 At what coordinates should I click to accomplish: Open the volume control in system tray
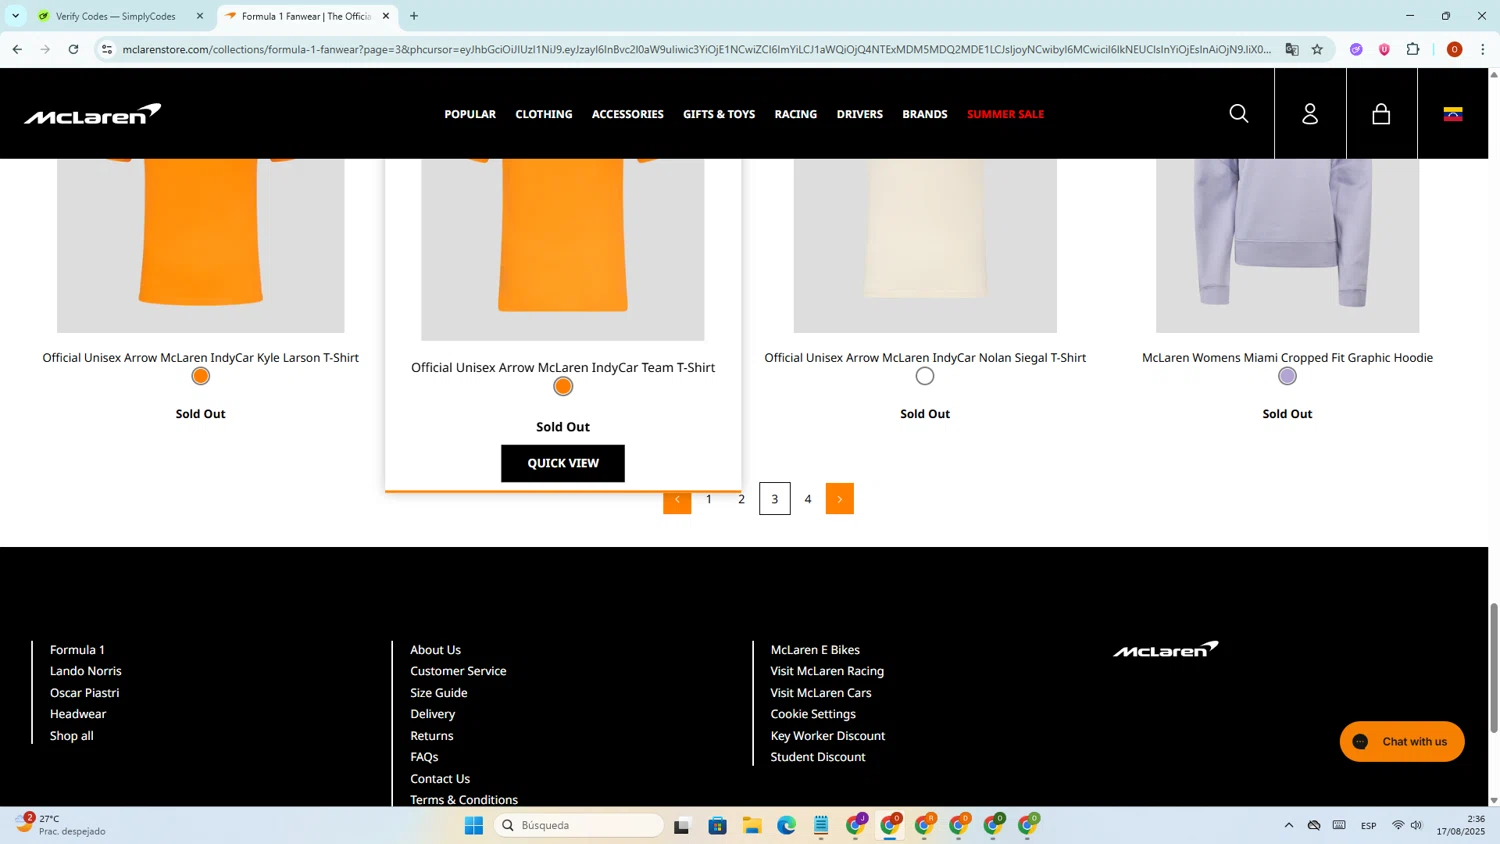pyautogui.click(x=1416, y=825)
